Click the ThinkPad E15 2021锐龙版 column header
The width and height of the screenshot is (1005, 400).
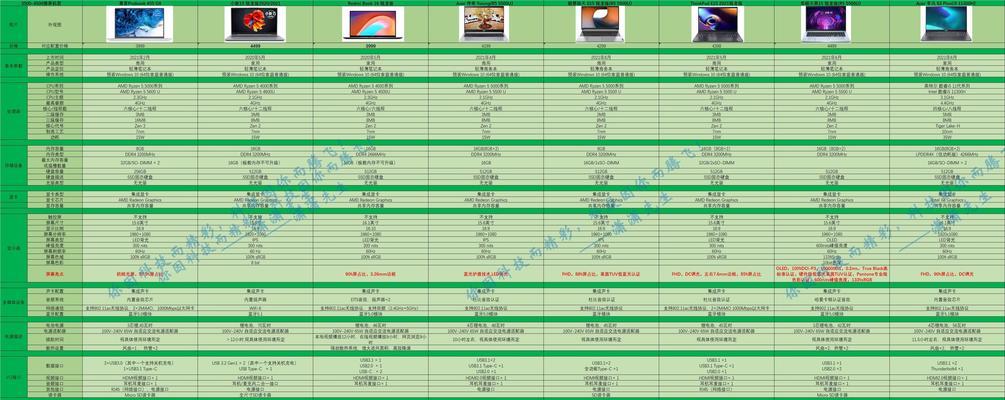(x=717, y=3)
